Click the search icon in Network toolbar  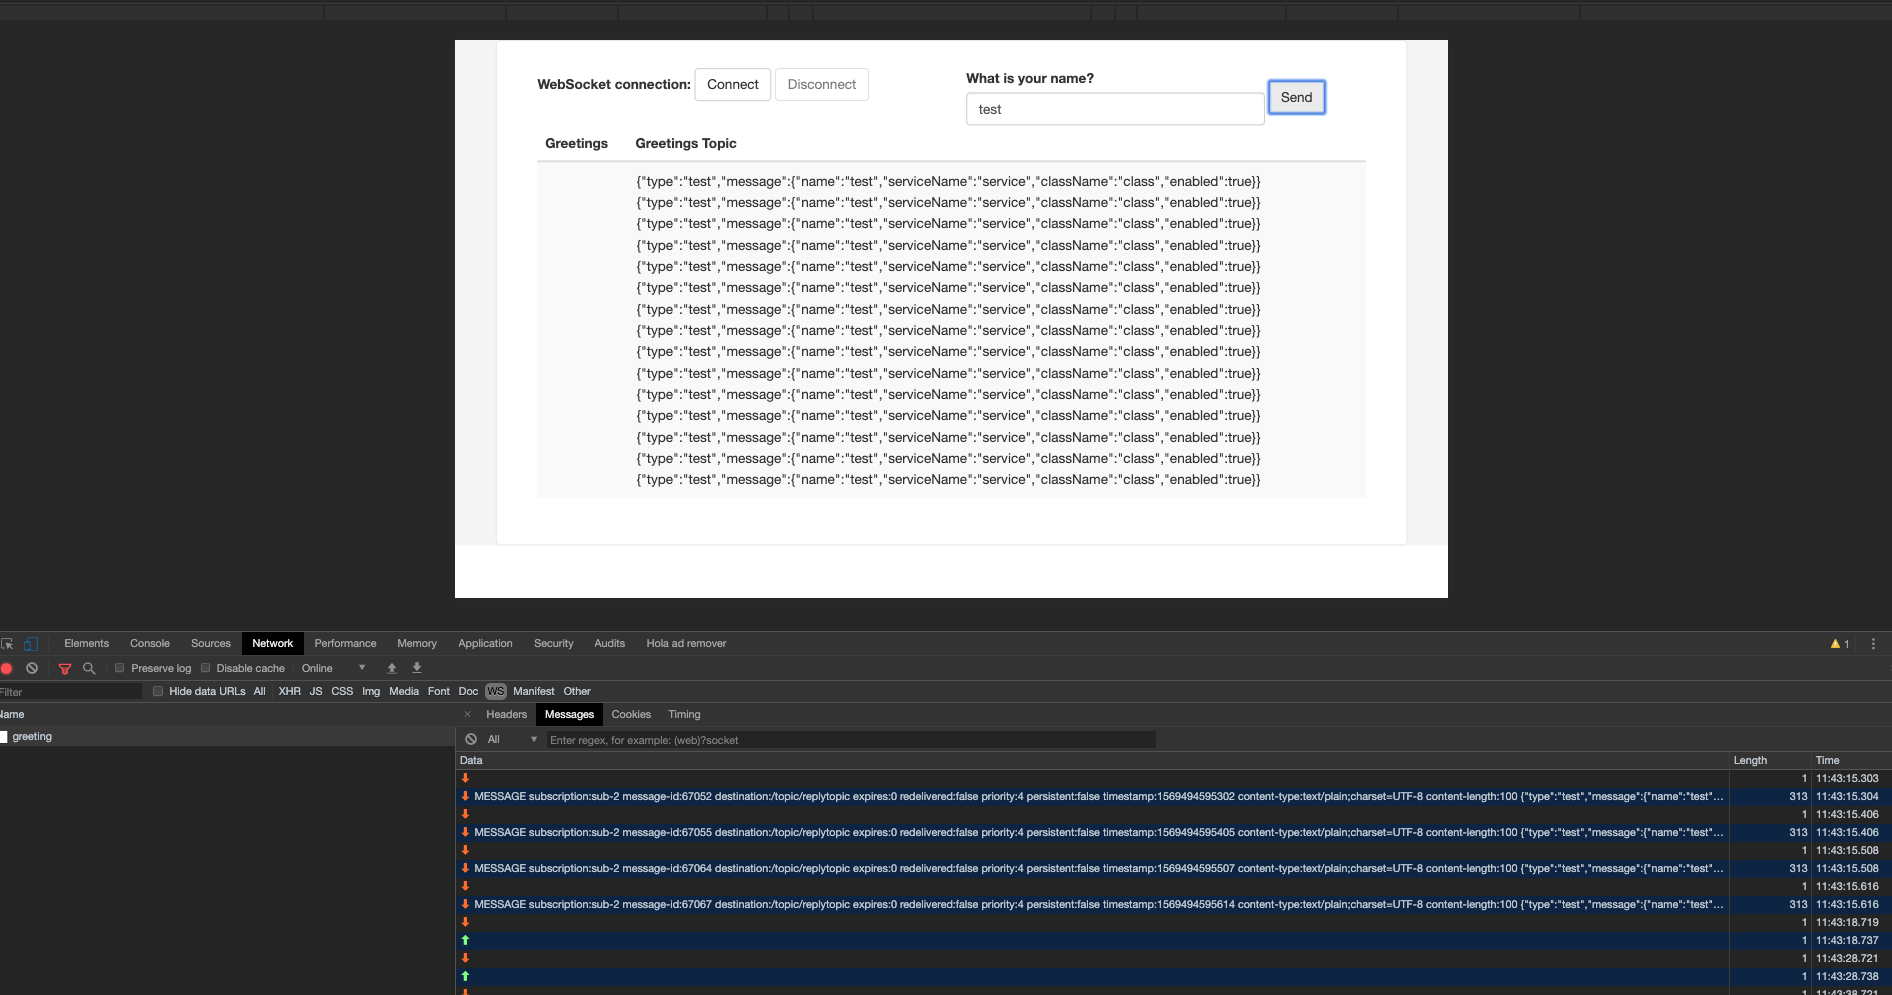point(89,668)
